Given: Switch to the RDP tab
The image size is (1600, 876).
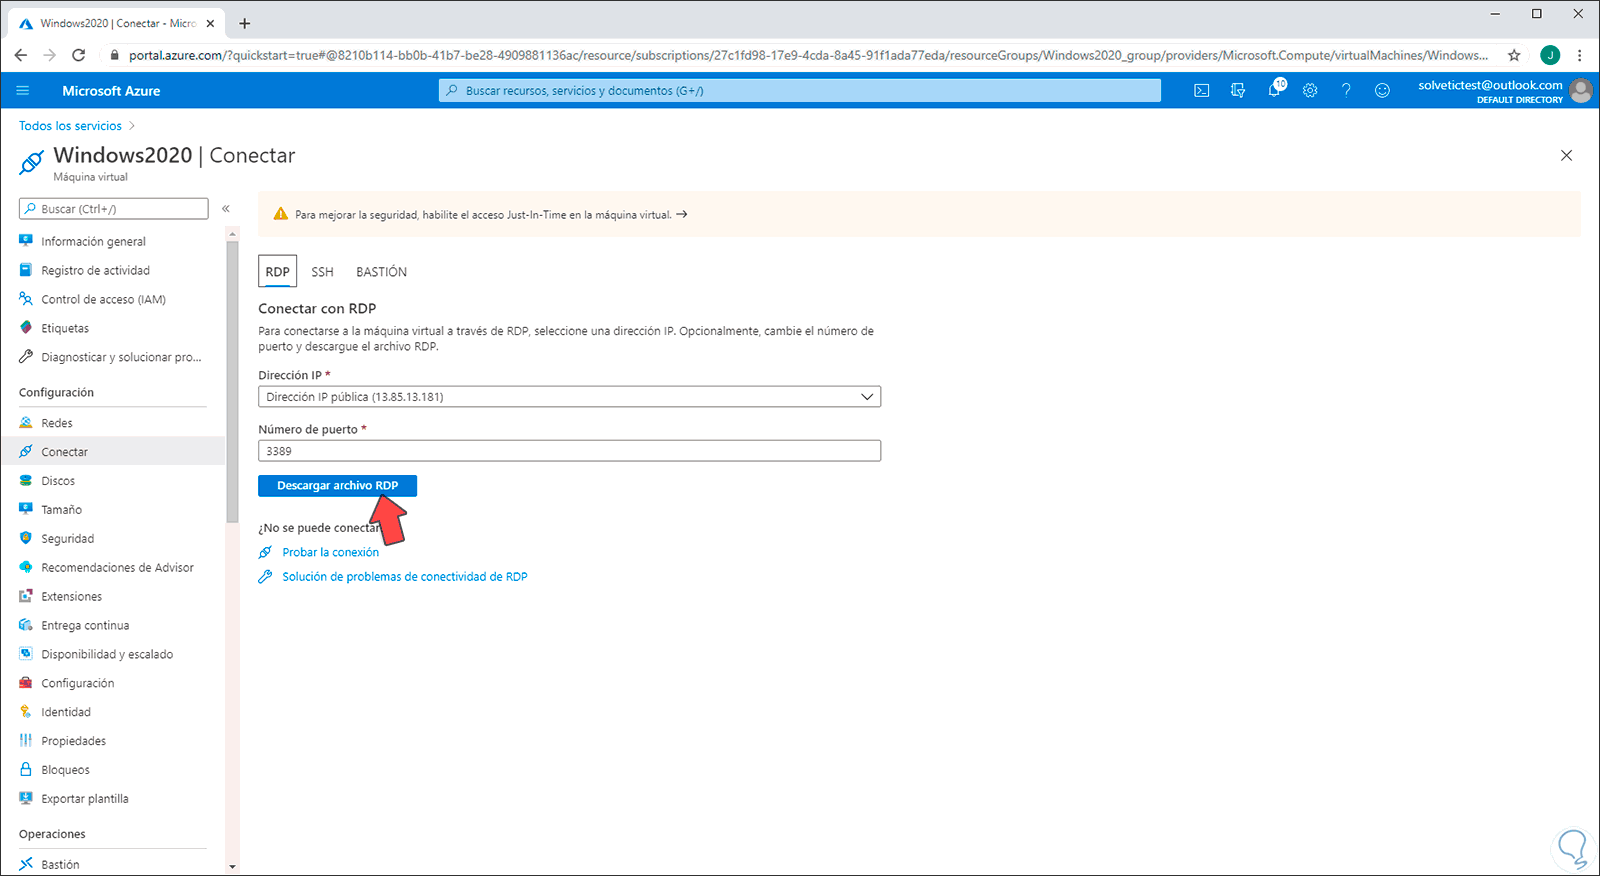Looking at the screenshot, I should click(277, 272).
